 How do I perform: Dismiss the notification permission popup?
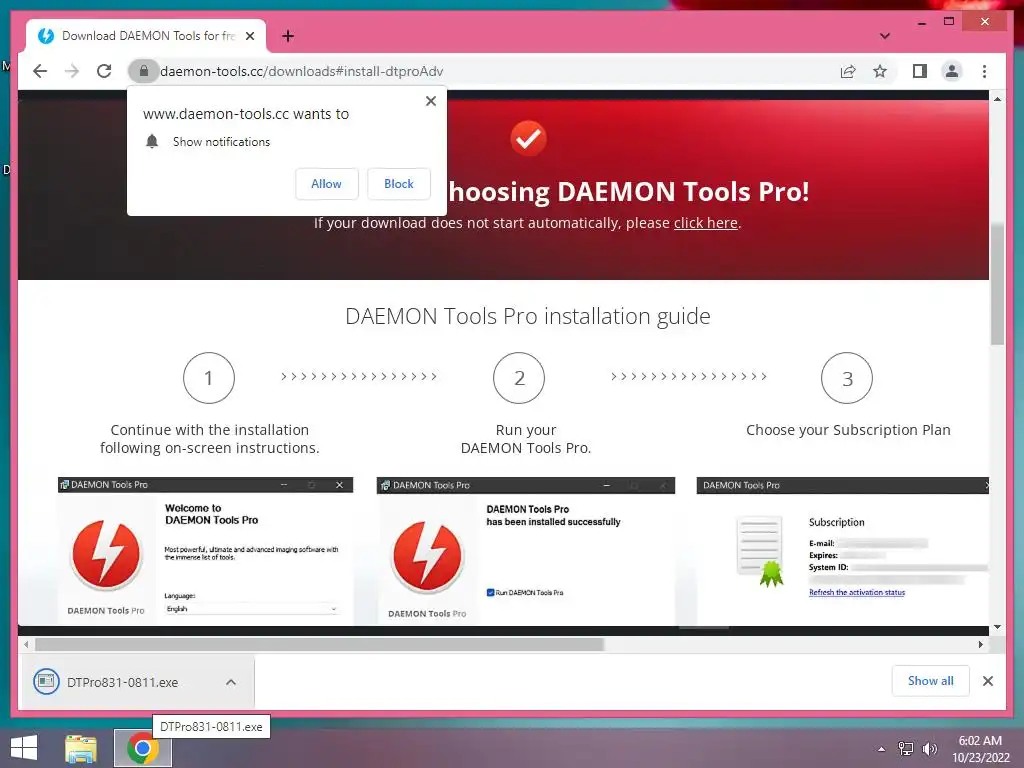click(x=430, y=101)
